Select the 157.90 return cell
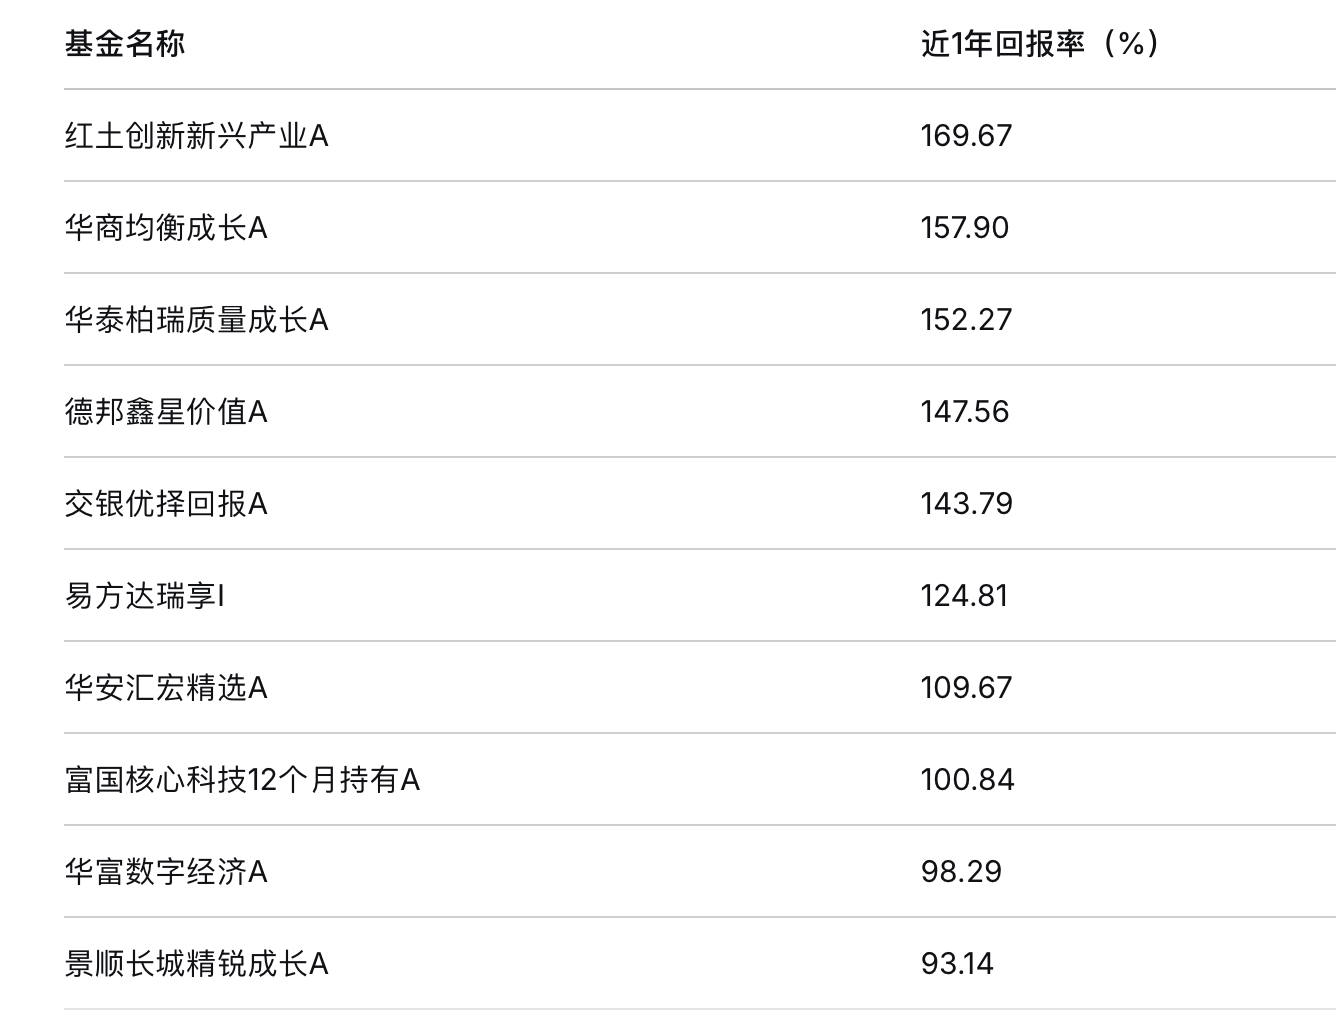 (965, 228)
